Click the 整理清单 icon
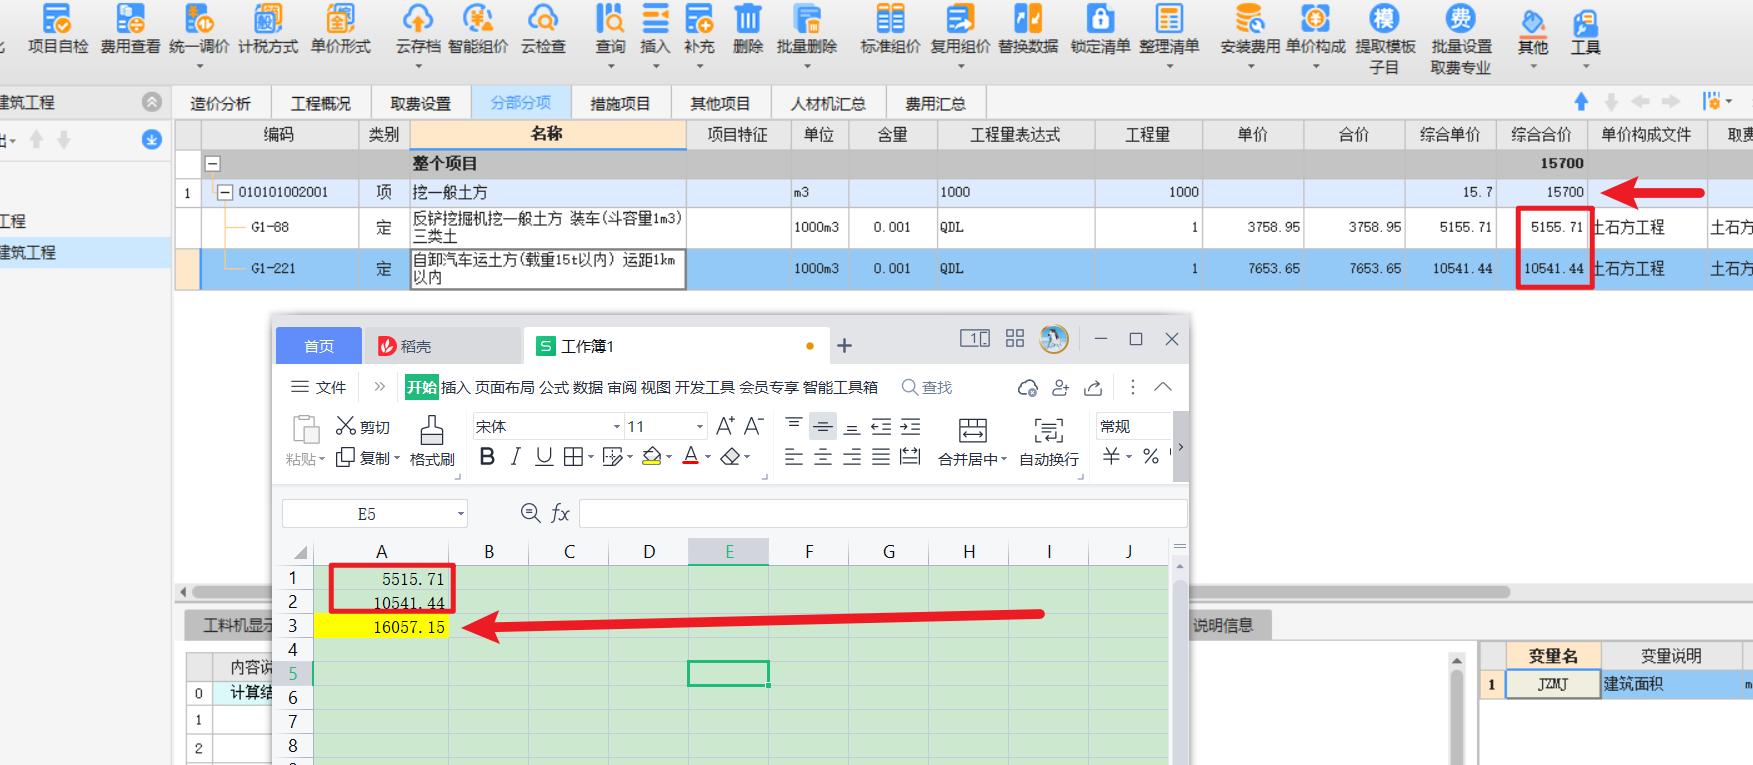 click(x=1169, y=18)
